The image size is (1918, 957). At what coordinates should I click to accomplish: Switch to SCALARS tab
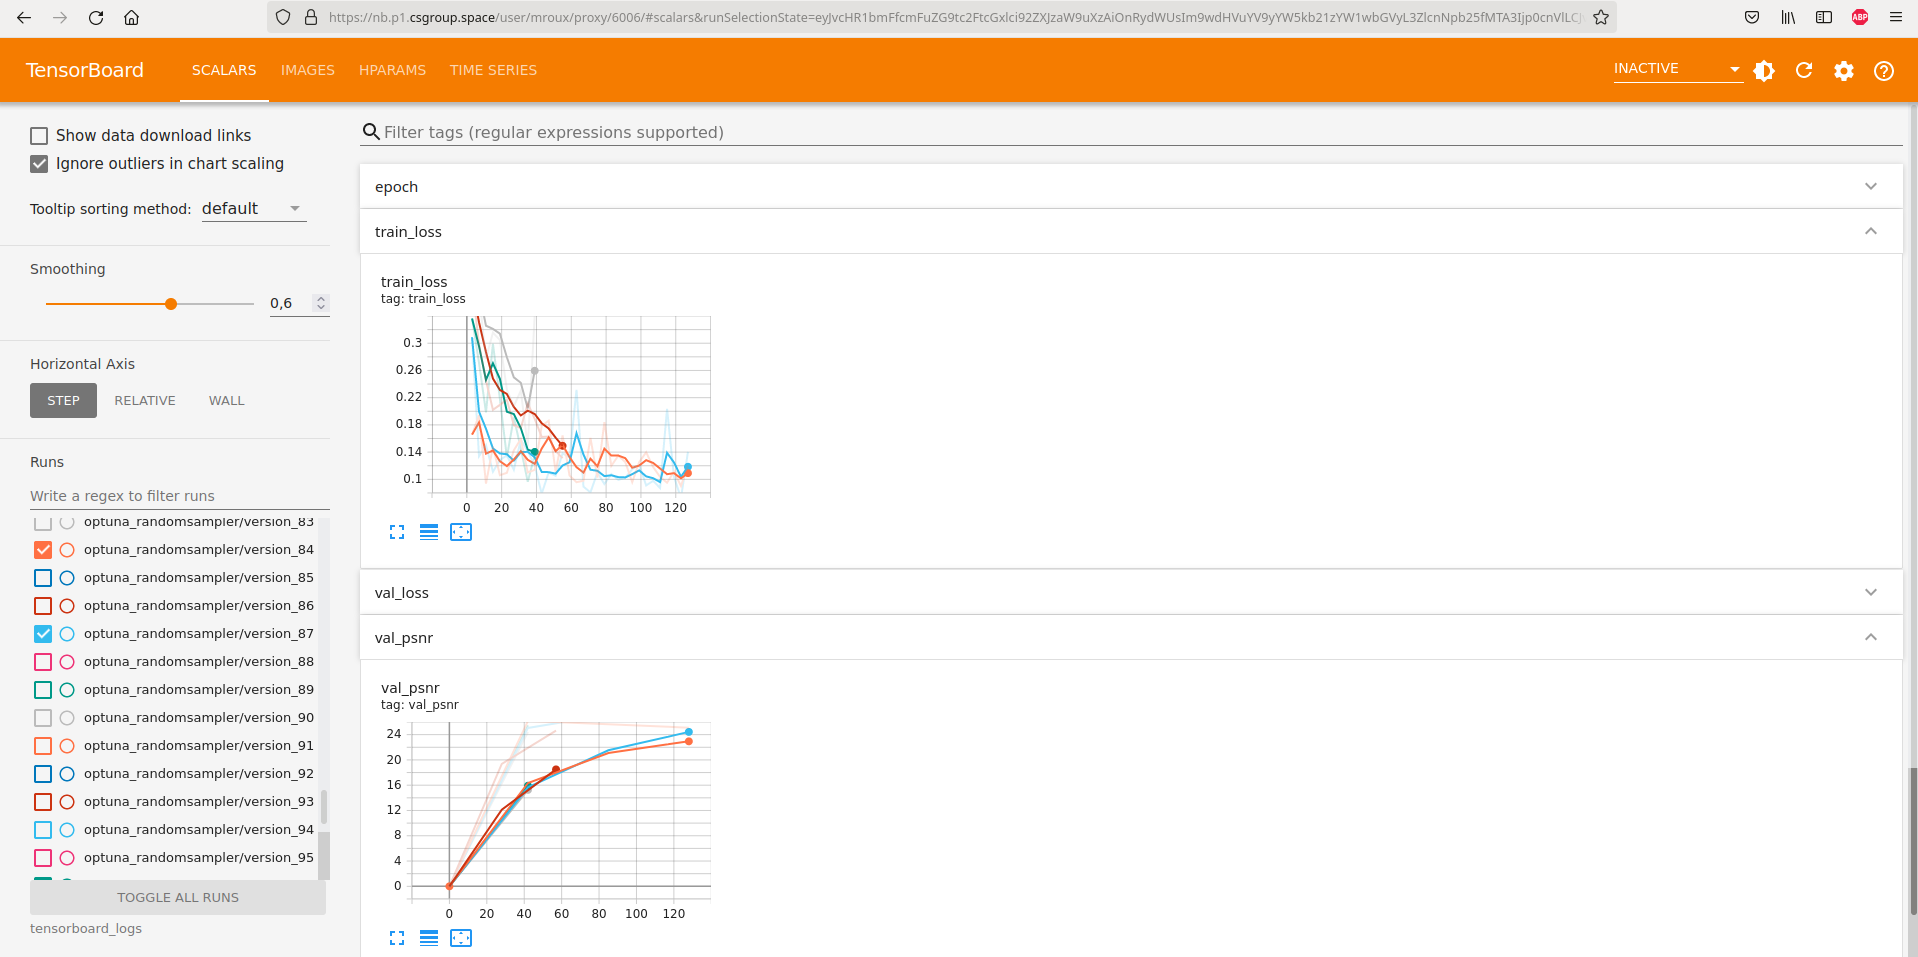(224, 70)
